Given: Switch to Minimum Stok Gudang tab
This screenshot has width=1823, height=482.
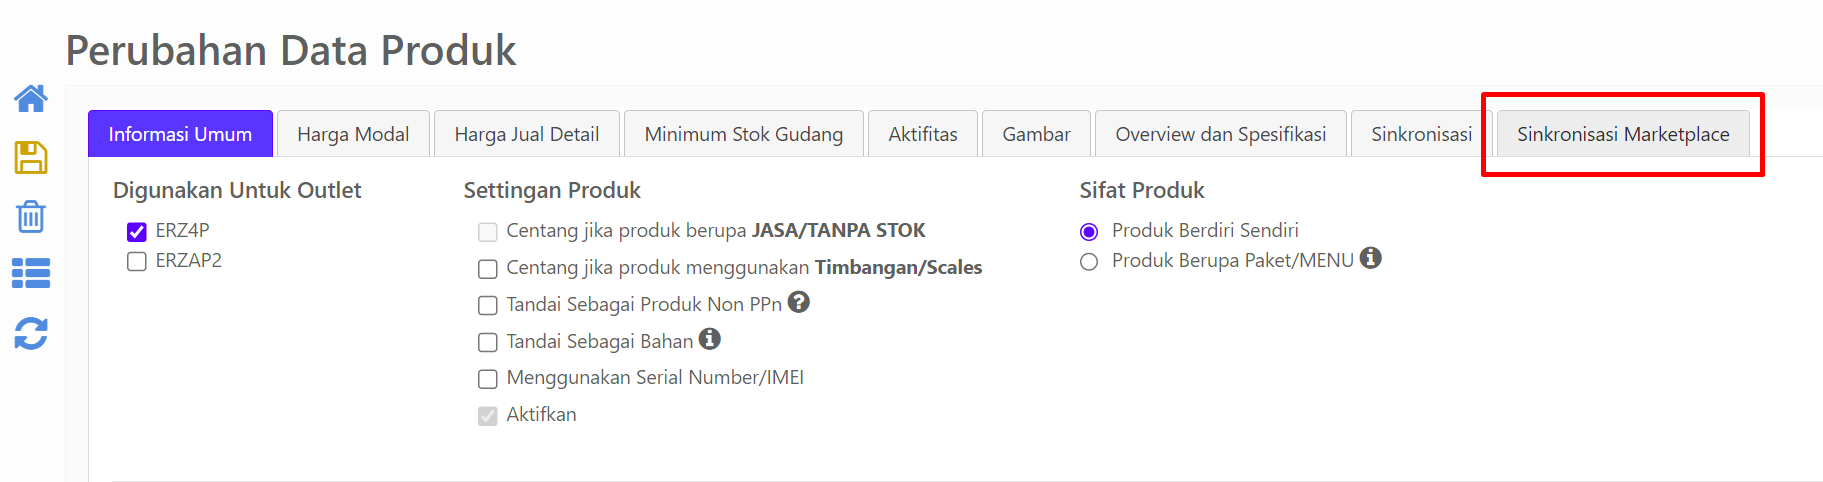Looking at the screenshot, I should point(744,134).
